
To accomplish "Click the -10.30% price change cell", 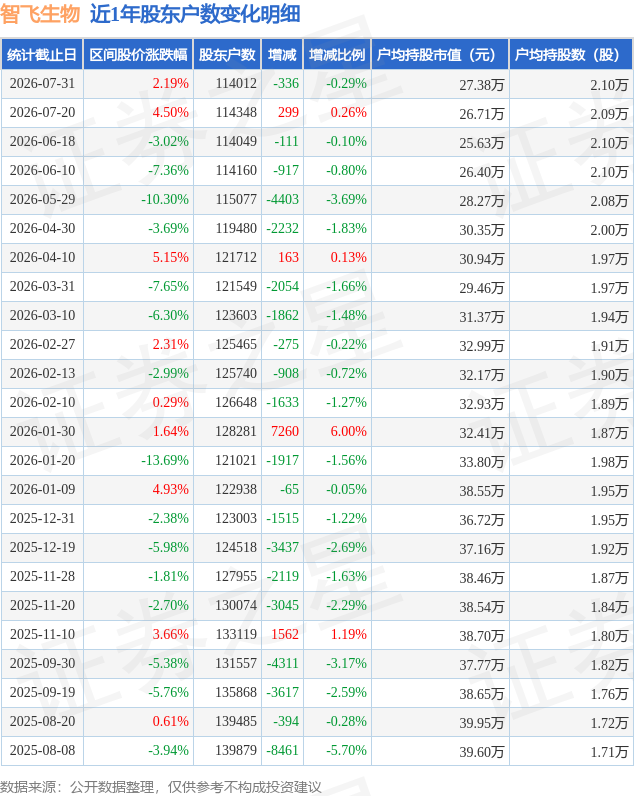I will pos(164,200).
